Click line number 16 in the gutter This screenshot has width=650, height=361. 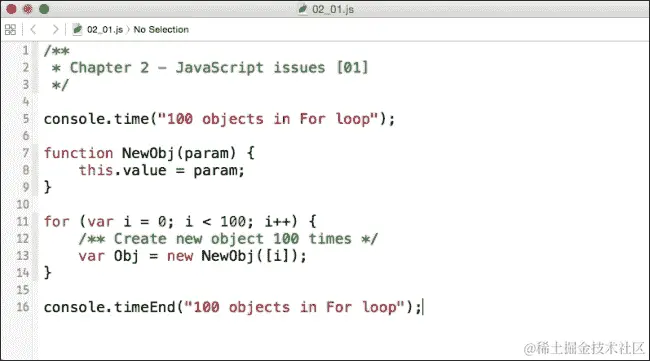click(x=23, y=307)
